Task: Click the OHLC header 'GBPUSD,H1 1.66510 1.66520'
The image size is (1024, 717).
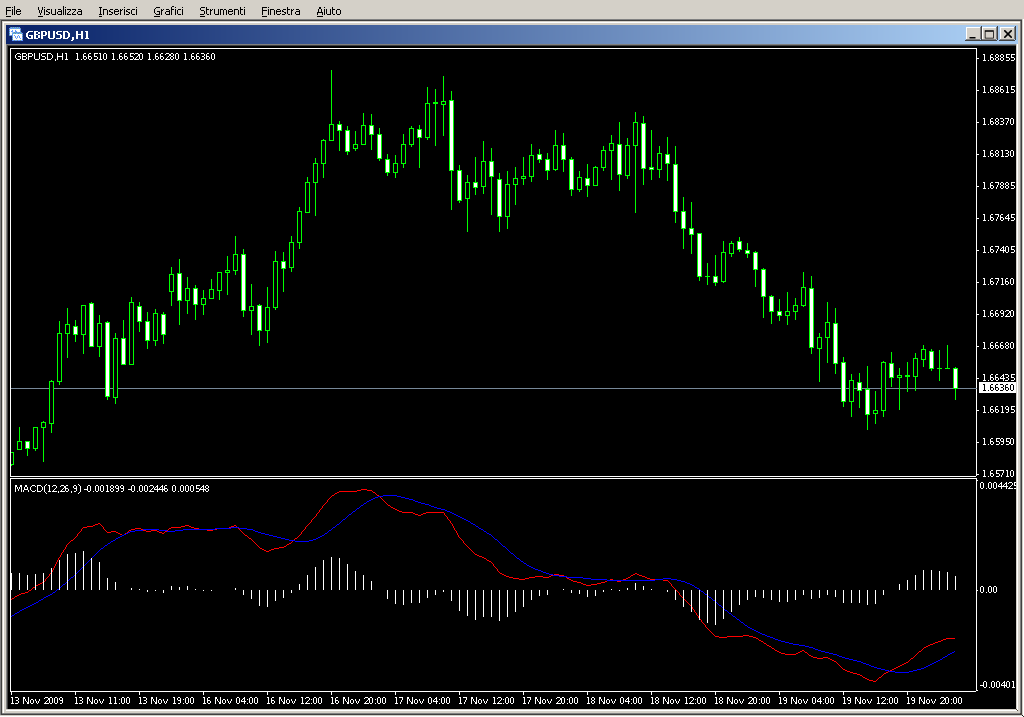Action: point(79,57)
